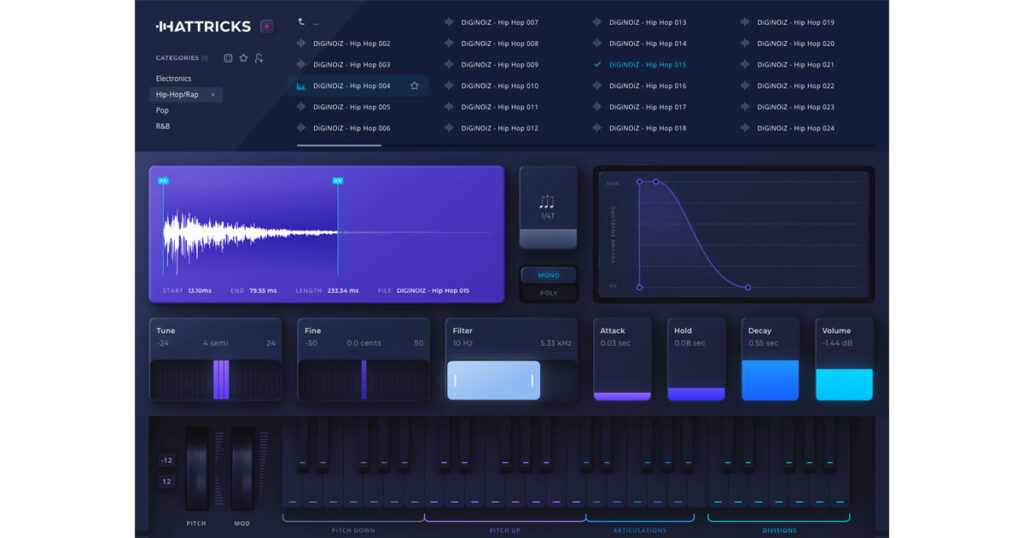Favorite DiGiNOiZ - Hip Hop 004 with its star

tap(414, 86)
